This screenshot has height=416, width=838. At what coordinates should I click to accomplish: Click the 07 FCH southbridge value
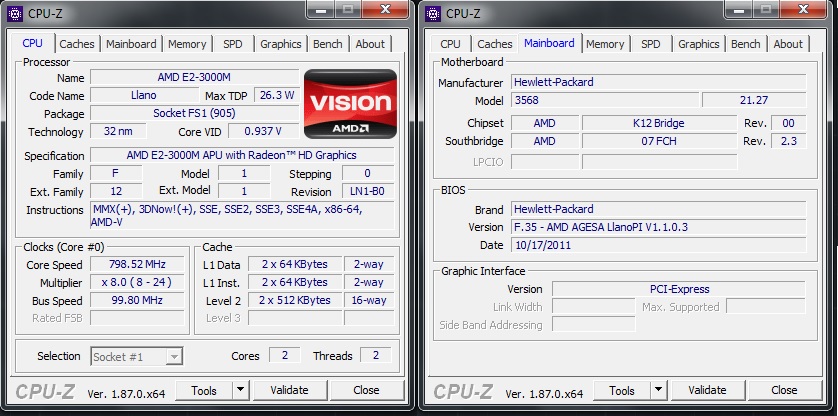click(659, 141)
